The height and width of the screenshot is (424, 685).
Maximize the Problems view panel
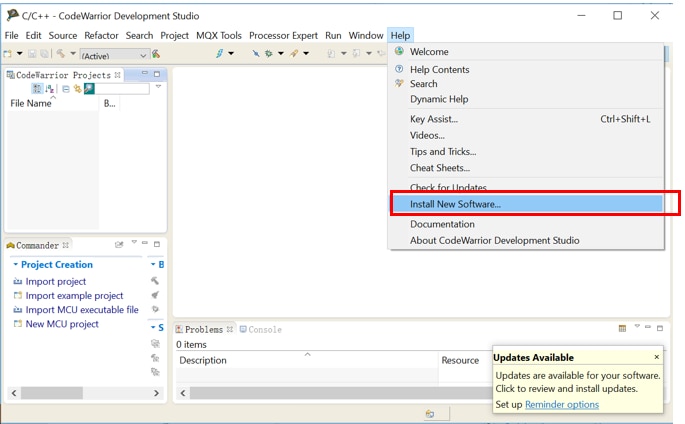tap(660, 328)
